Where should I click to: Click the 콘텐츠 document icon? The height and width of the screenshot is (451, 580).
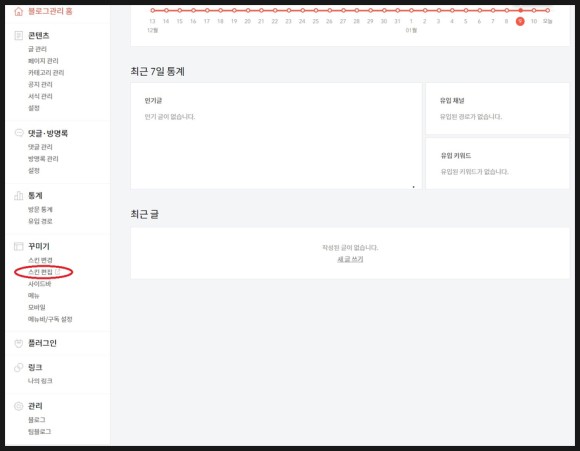(18, 36)
